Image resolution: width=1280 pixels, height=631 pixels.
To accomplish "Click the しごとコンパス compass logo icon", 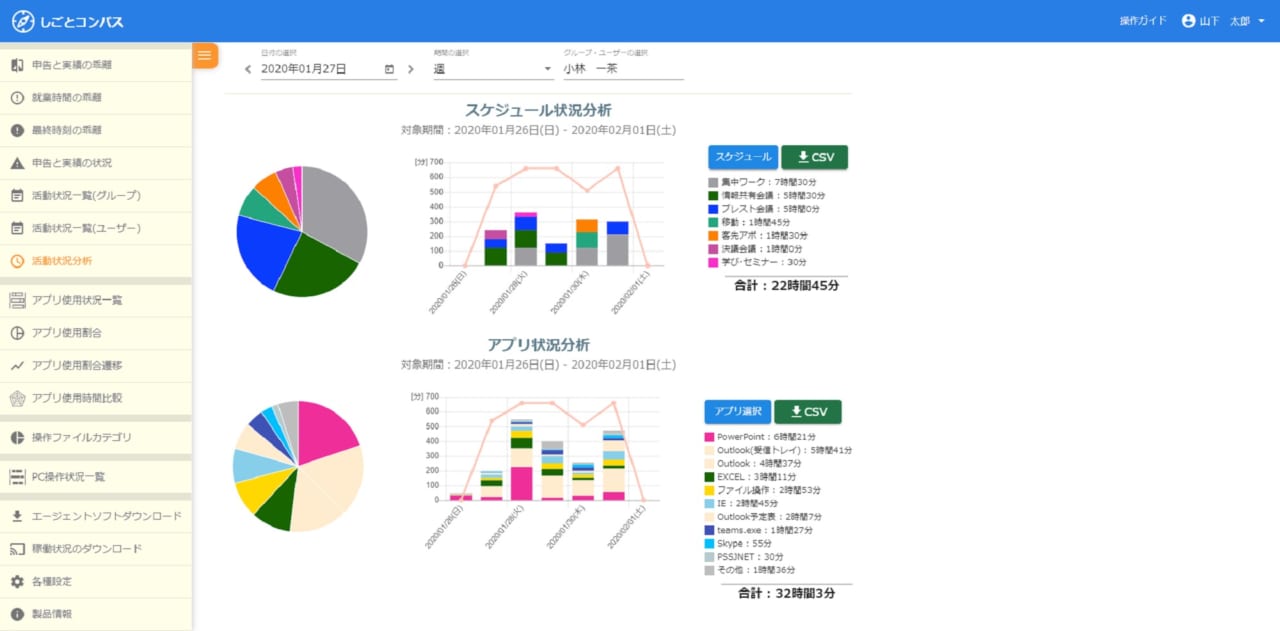I will click(x=23, y=20).
